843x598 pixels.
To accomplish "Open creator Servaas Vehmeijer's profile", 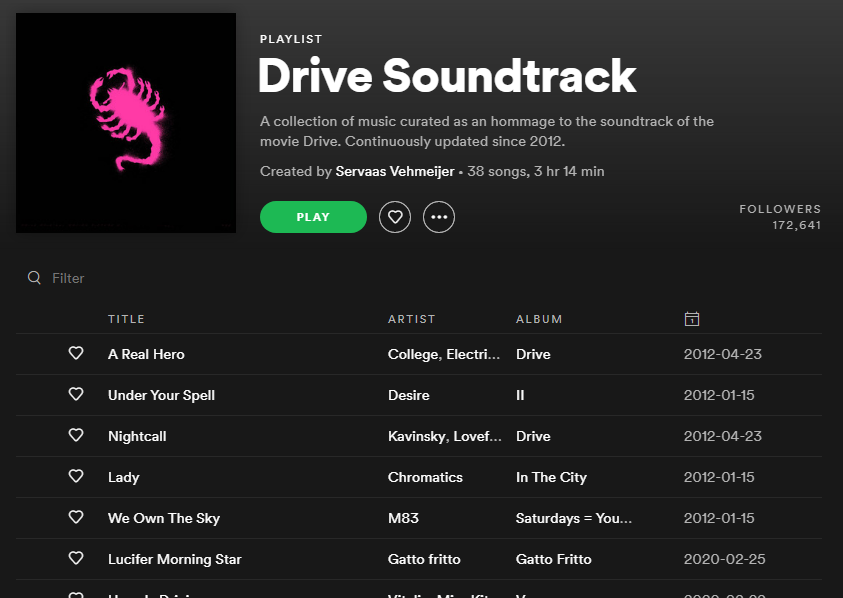I will tap(393, 171).
